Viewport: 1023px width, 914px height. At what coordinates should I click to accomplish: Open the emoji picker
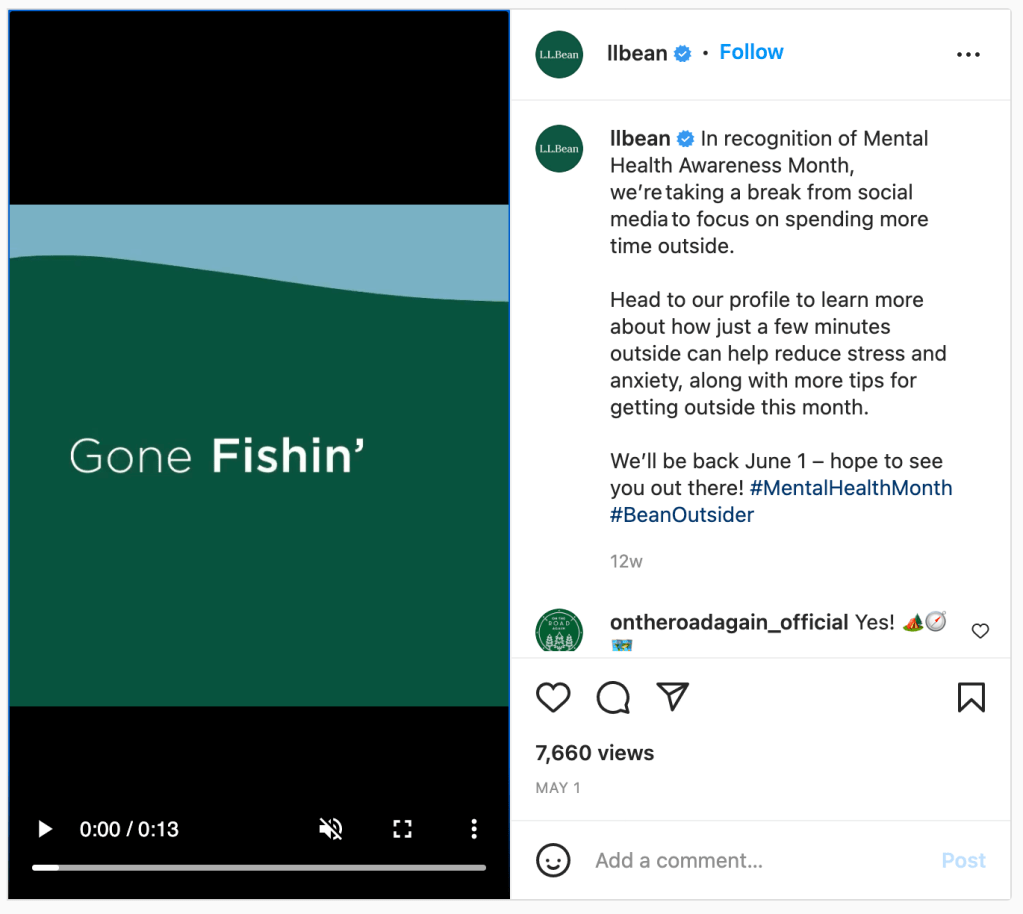(553, 860)
